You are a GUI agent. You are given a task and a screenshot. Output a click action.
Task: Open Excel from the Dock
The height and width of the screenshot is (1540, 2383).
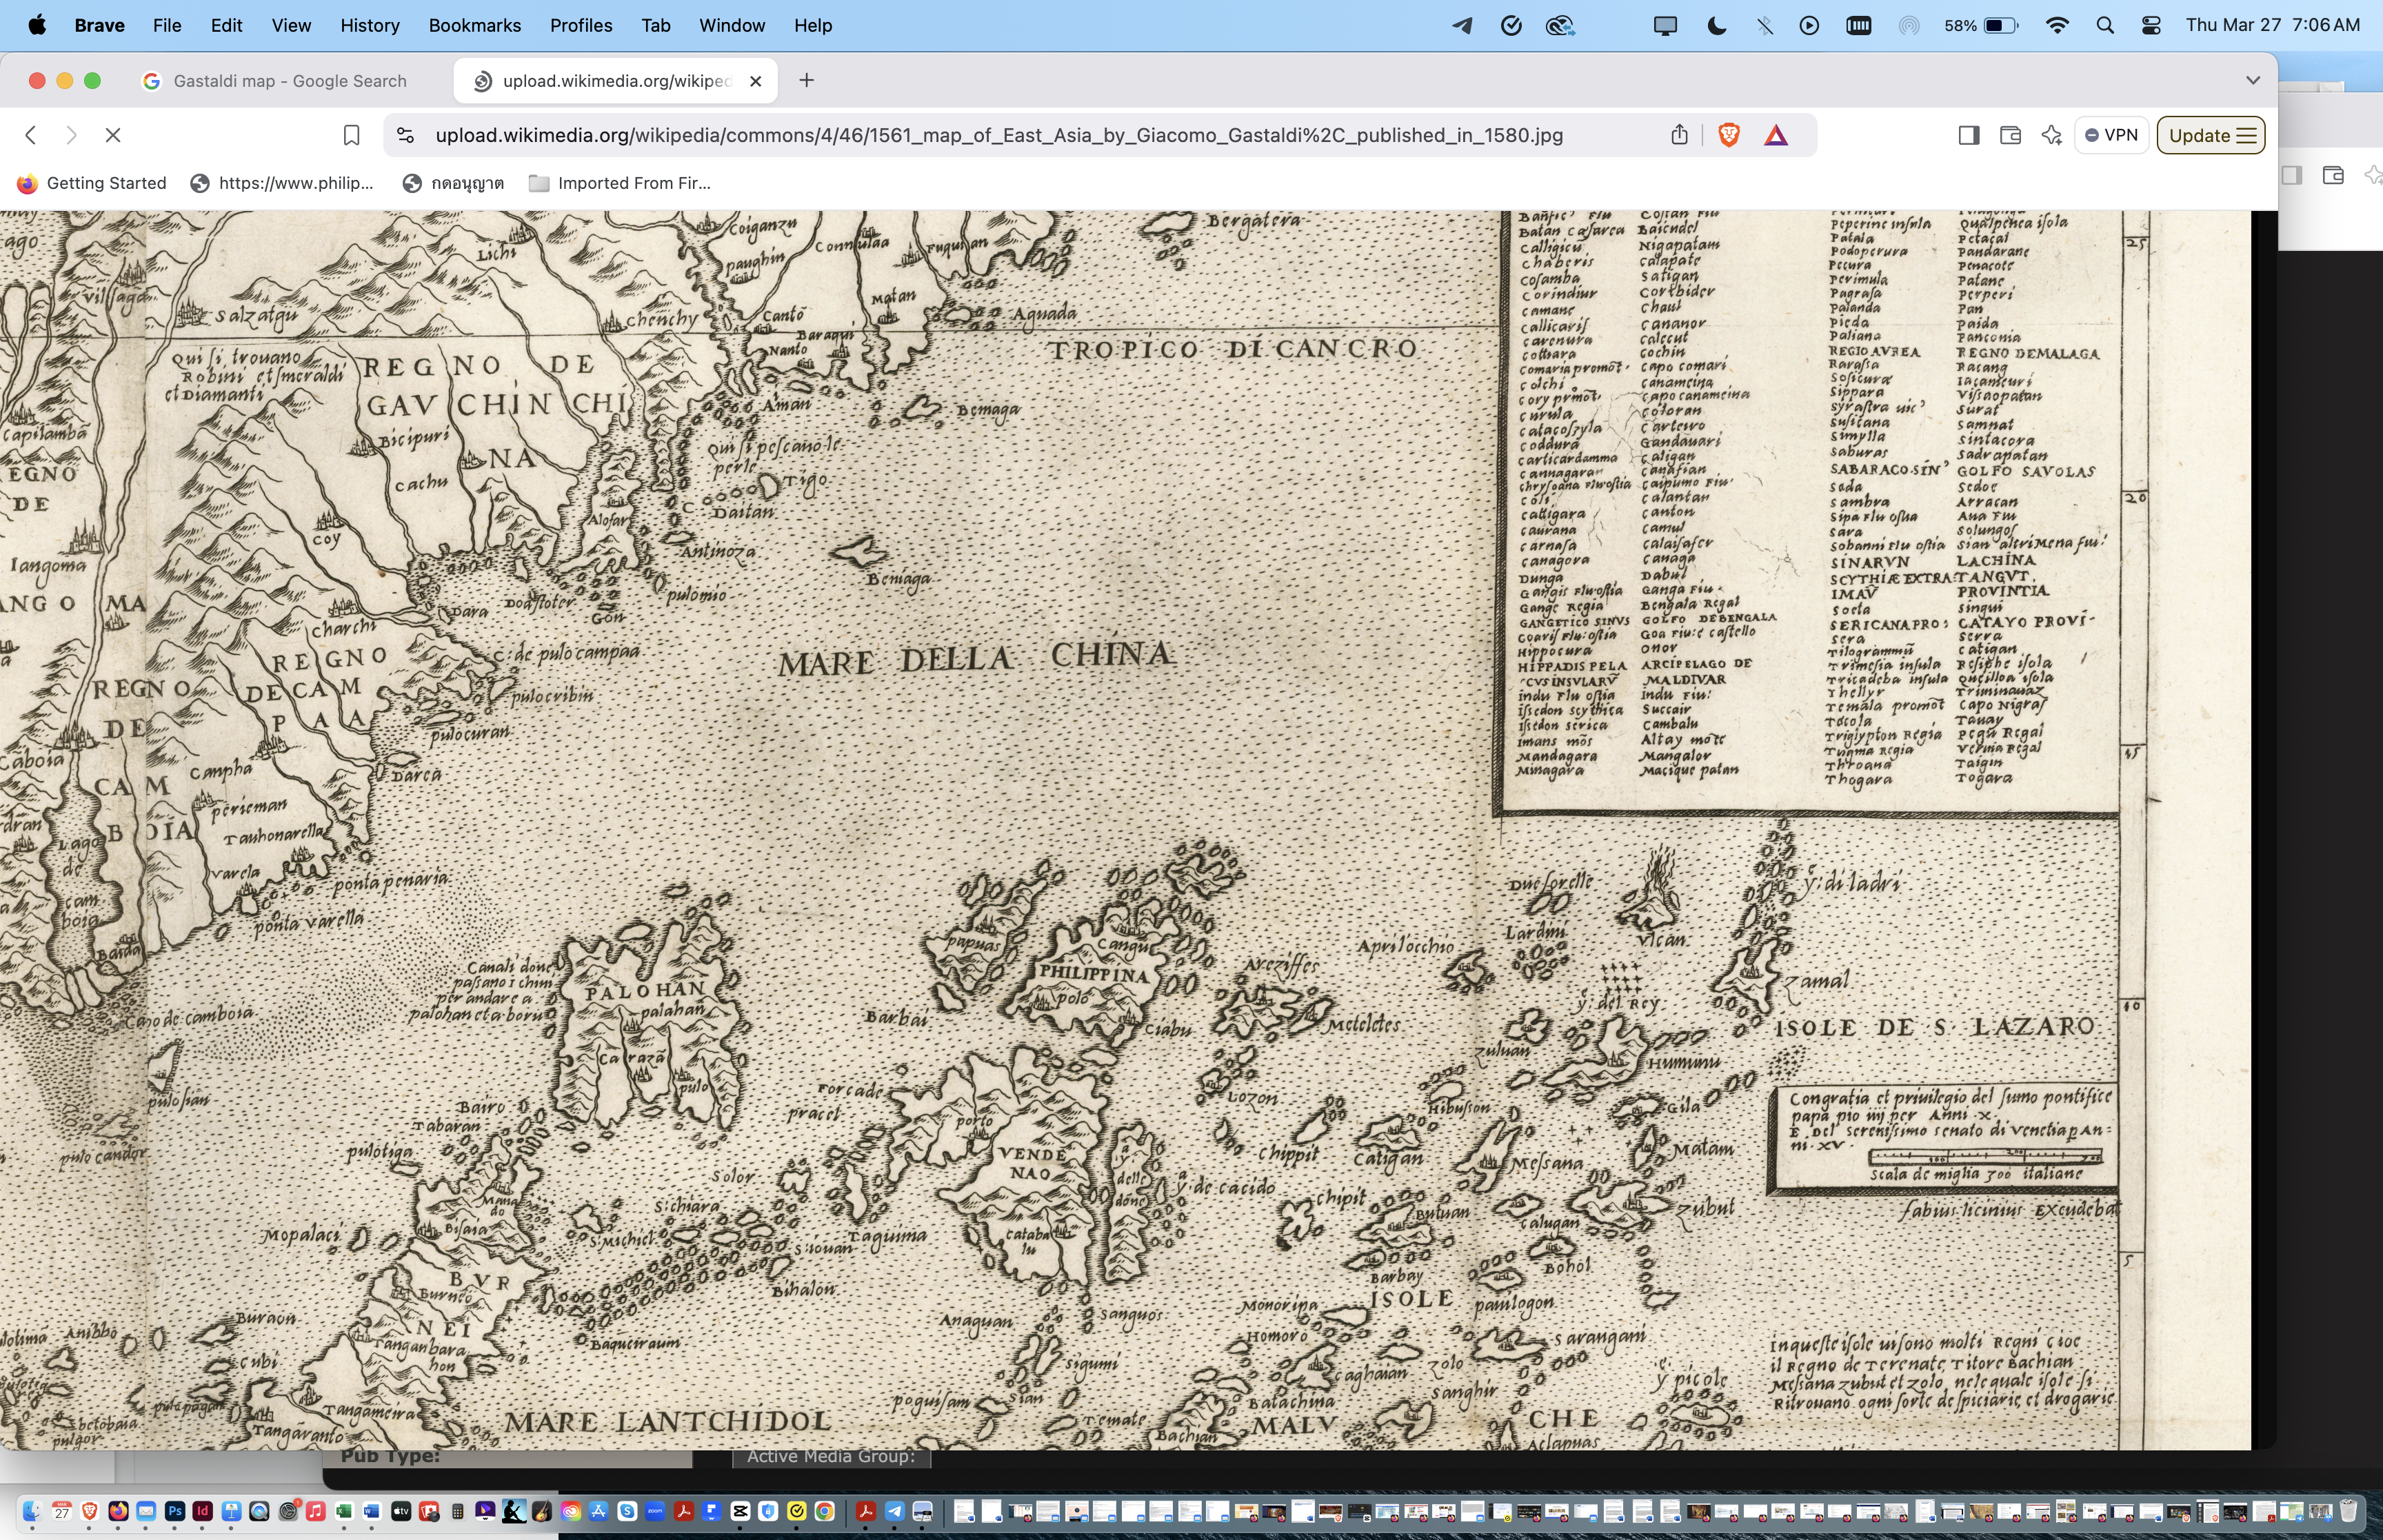click(x=344, y=1511)
